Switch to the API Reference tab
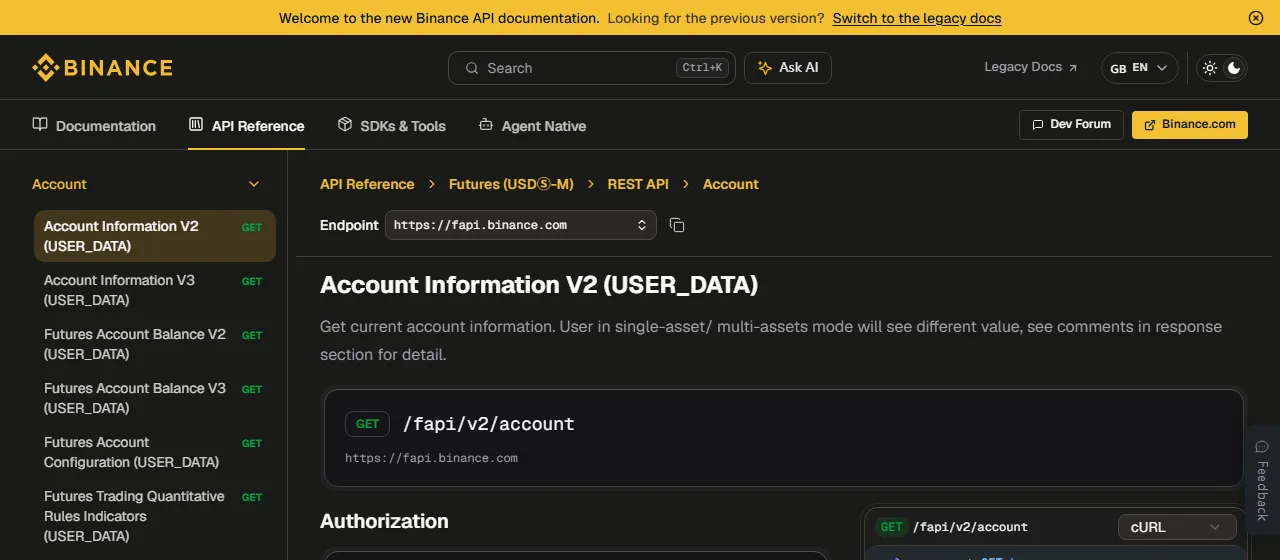 (246, 126)
